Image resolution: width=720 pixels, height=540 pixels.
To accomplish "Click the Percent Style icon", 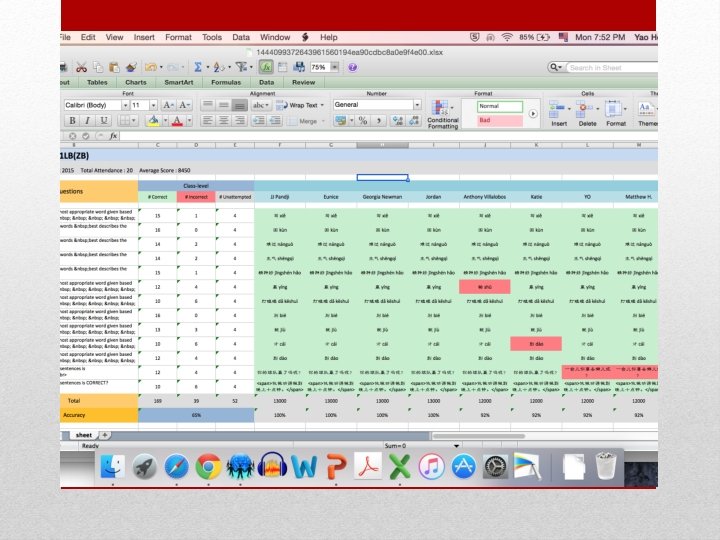I will [x=363, y=121].
